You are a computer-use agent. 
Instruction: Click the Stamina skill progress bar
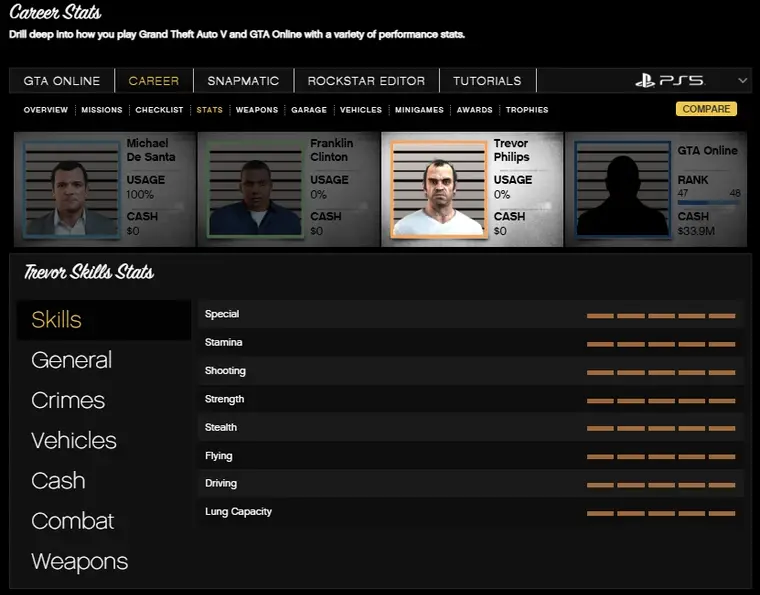[x=661, y=344]
